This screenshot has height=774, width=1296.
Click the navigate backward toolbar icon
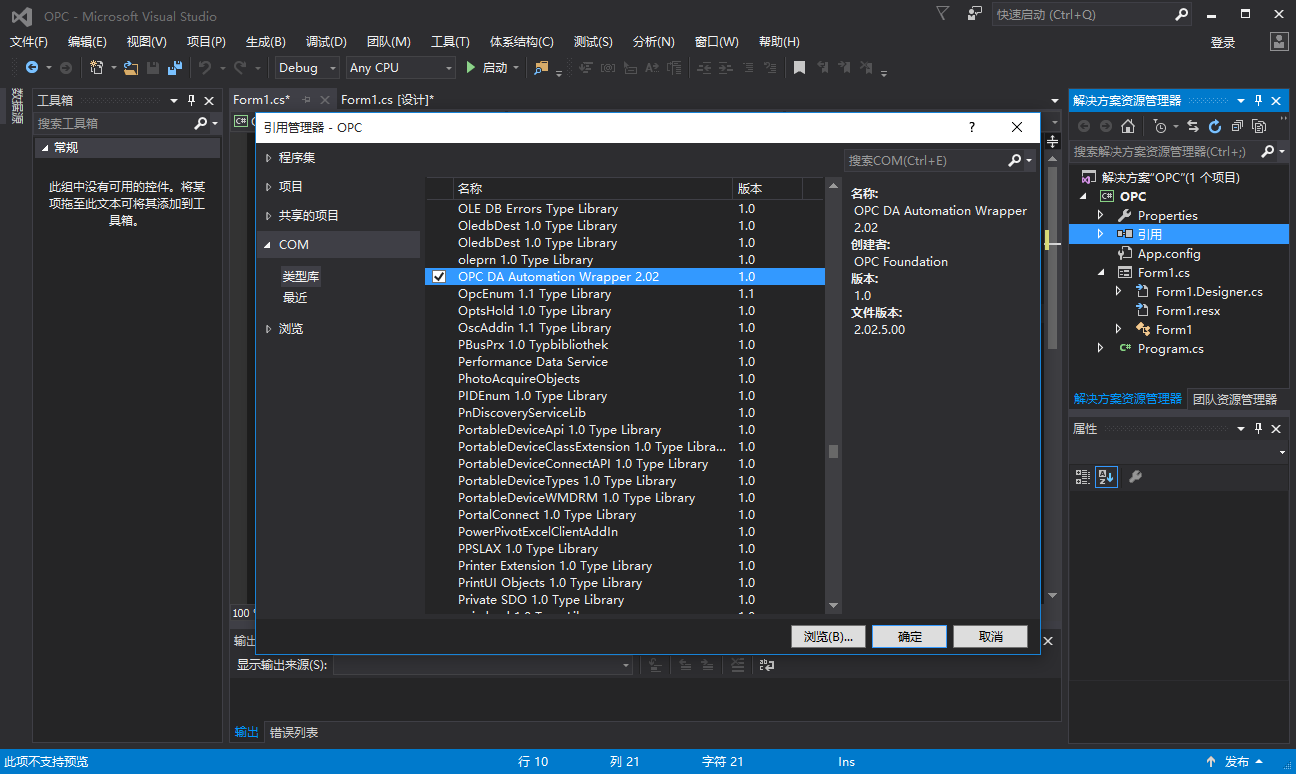click(32, 67)
